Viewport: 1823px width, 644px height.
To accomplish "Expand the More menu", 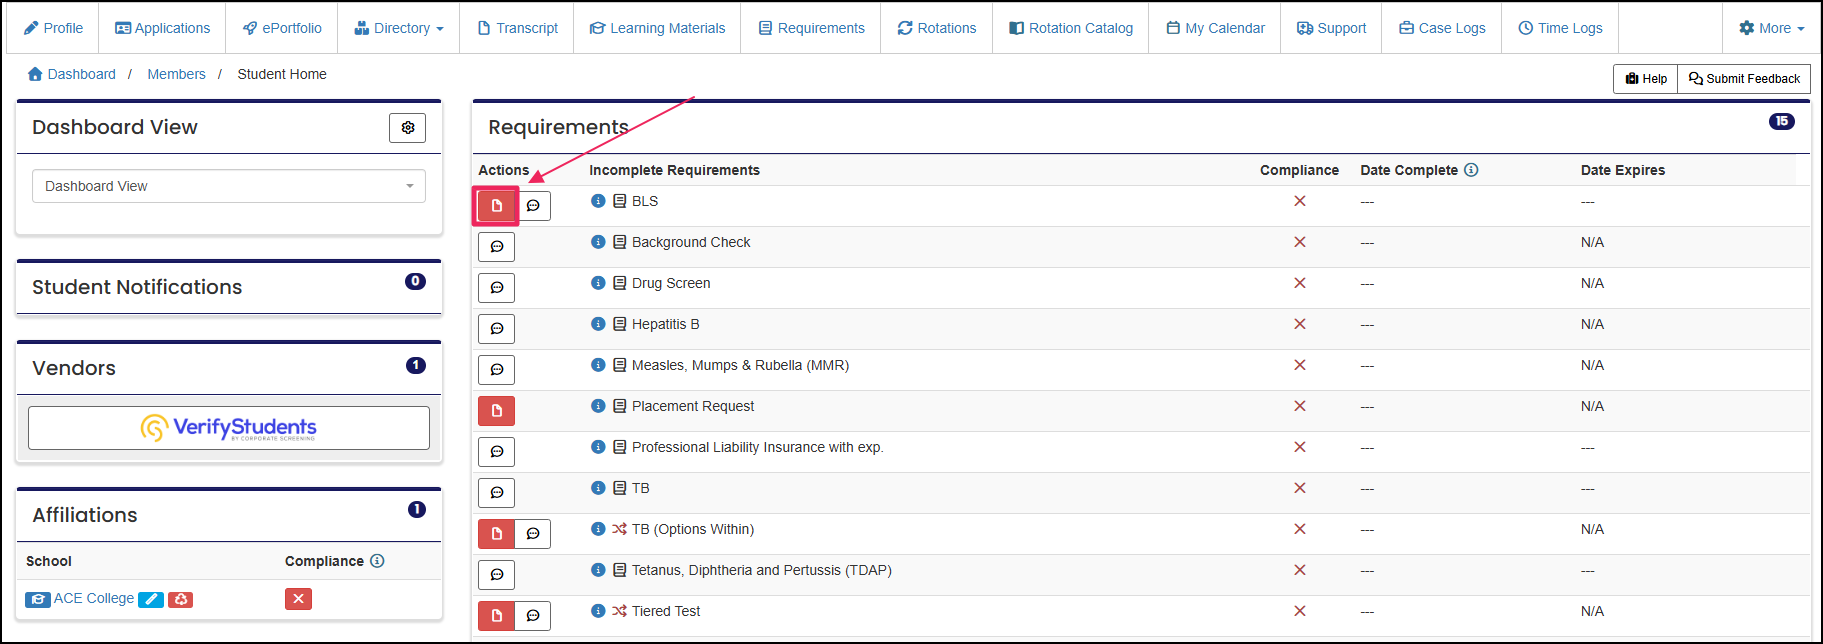I will 1771,28.
